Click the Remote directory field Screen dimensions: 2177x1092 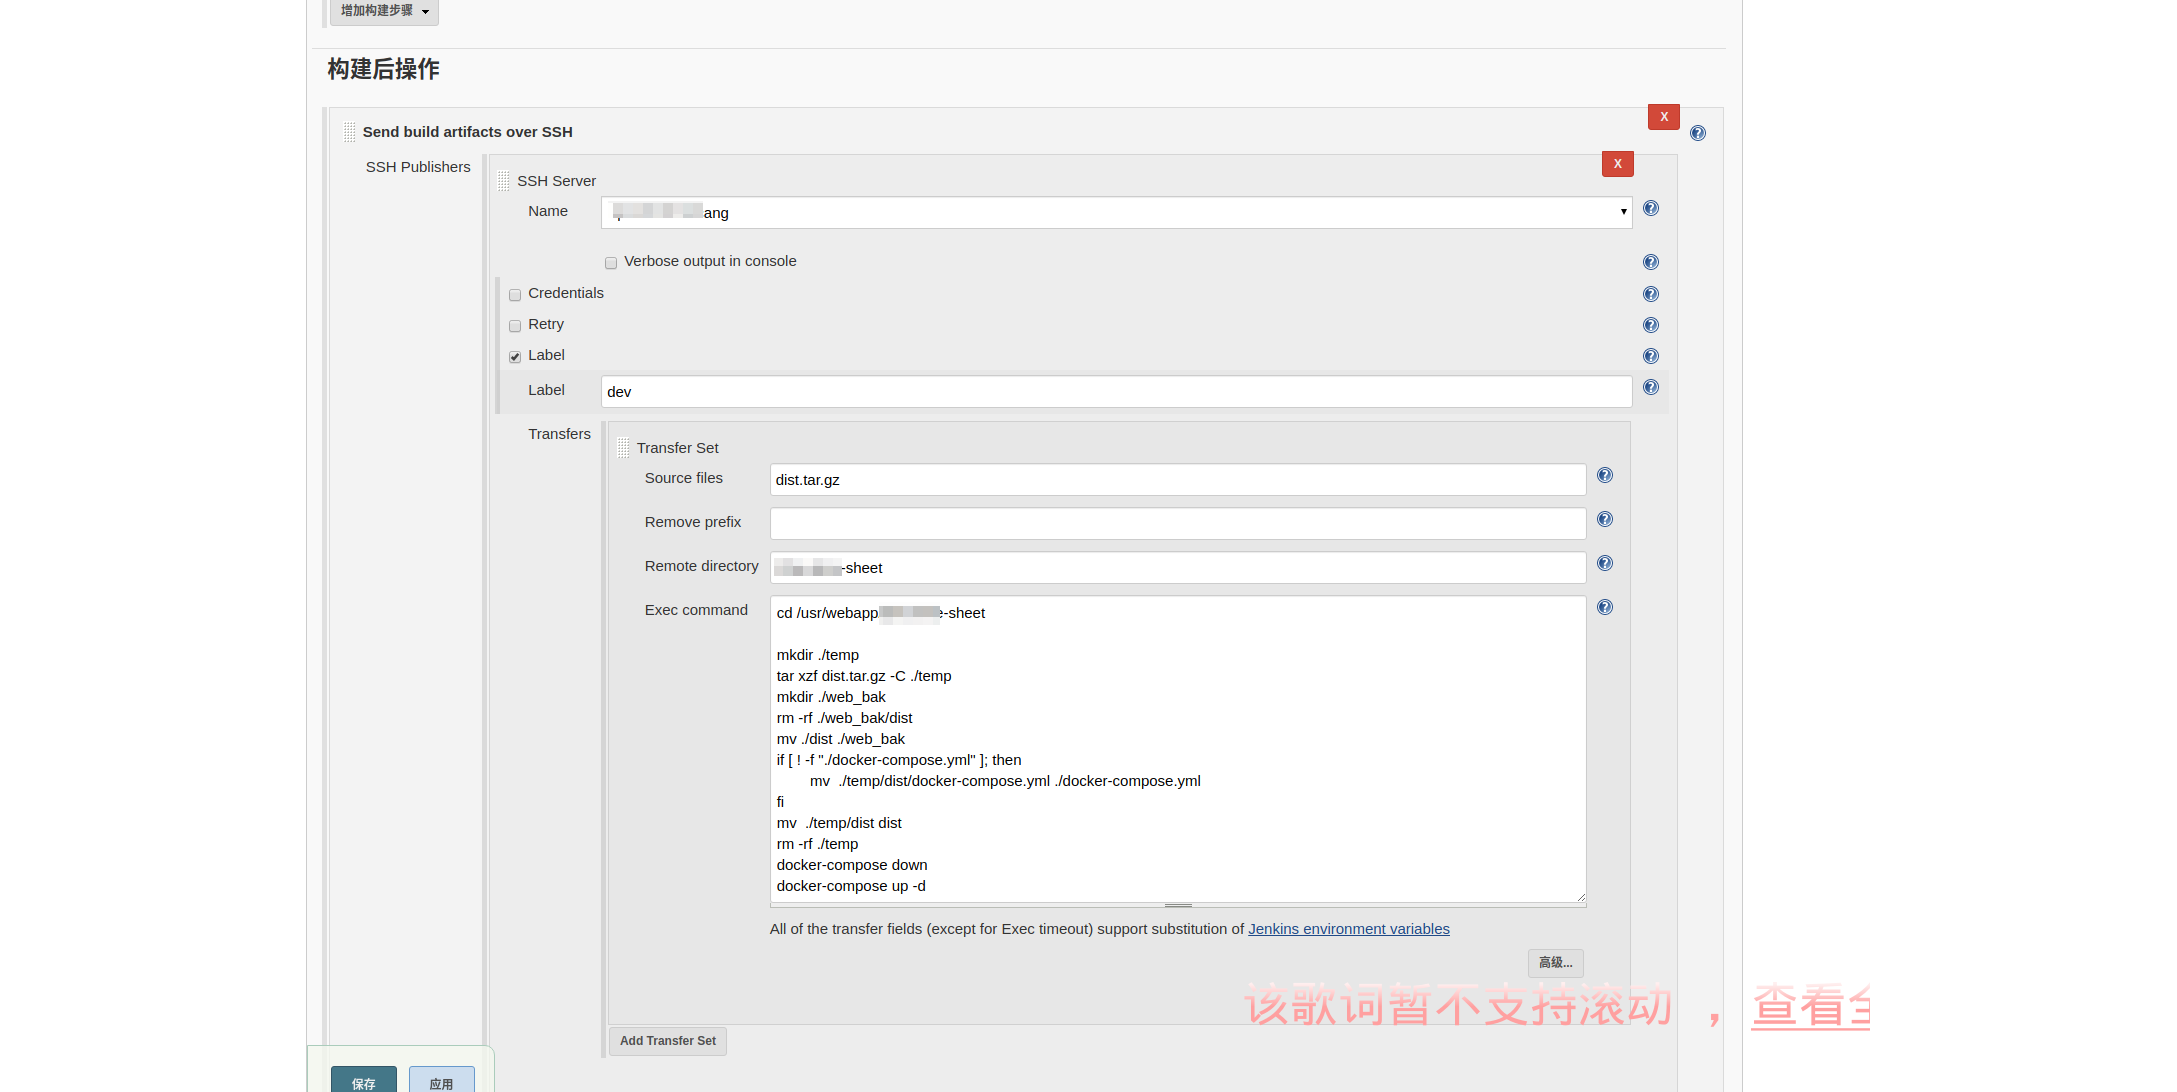(1178, 567)
